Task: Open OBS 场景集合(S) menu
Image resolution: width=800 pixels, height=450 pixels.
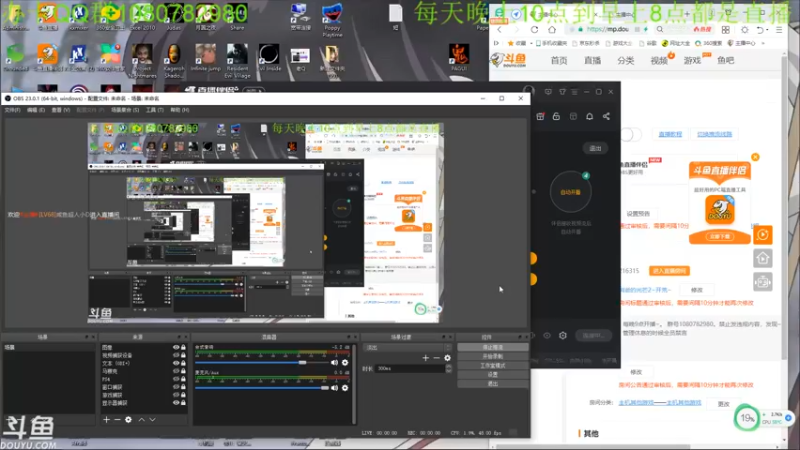Action: pos(125,110)
